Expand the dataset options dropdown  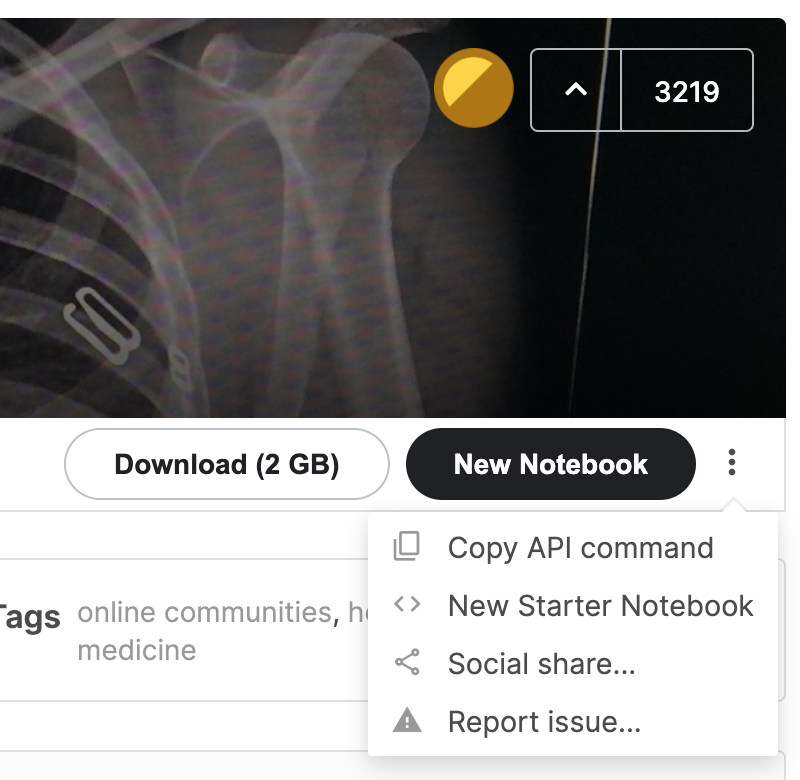(x=732, y=463)
